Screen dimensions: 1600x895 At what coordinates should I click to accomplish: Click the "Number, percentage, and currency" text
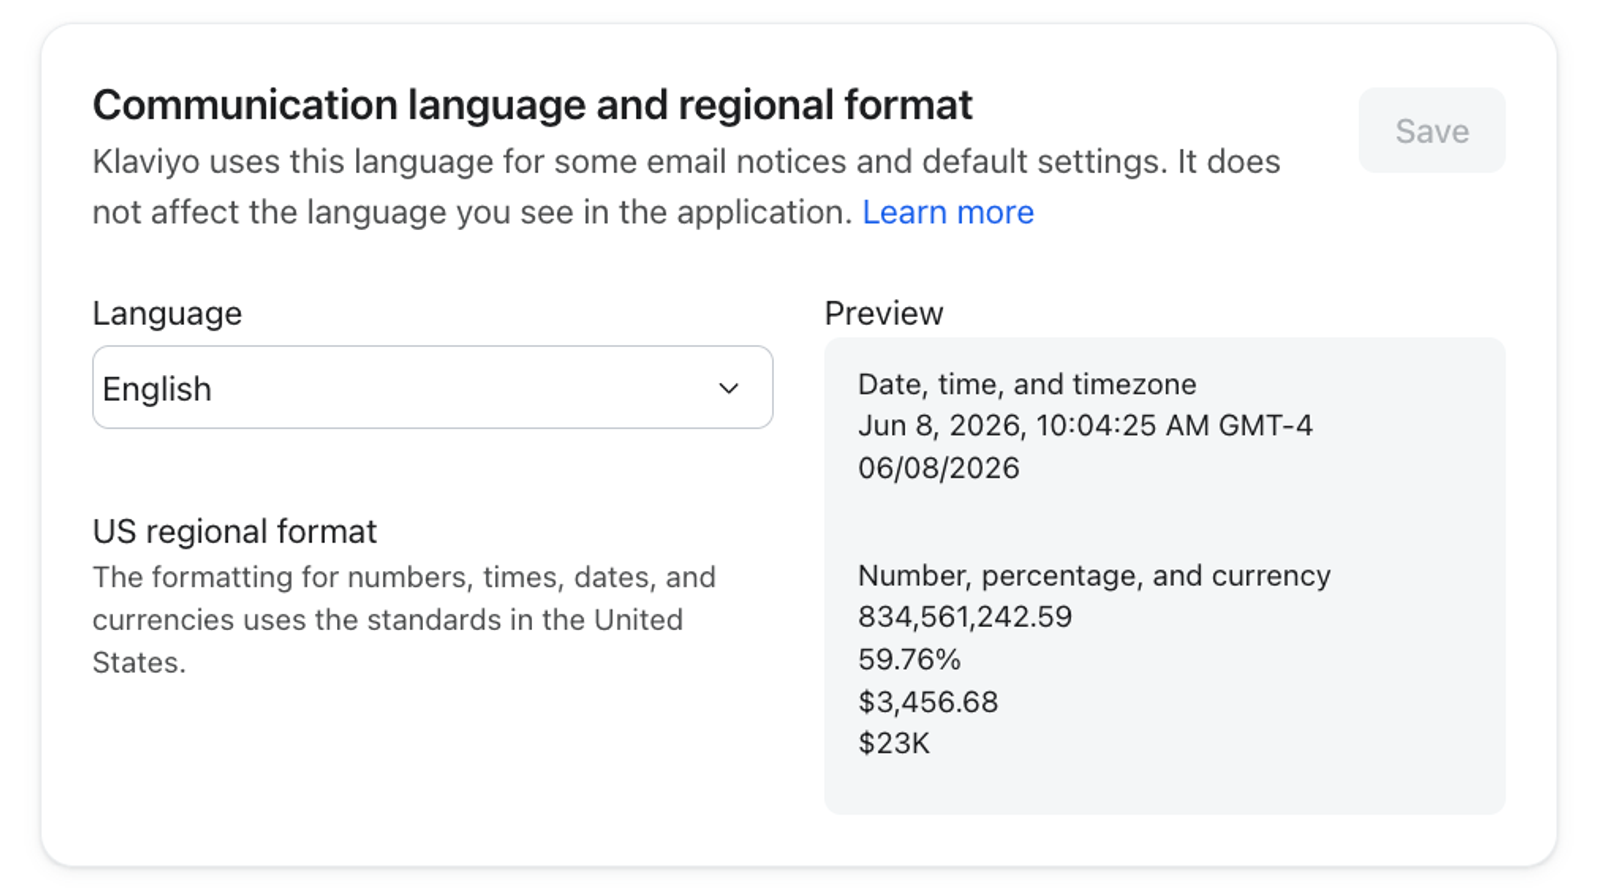(x=1094, y=576)
